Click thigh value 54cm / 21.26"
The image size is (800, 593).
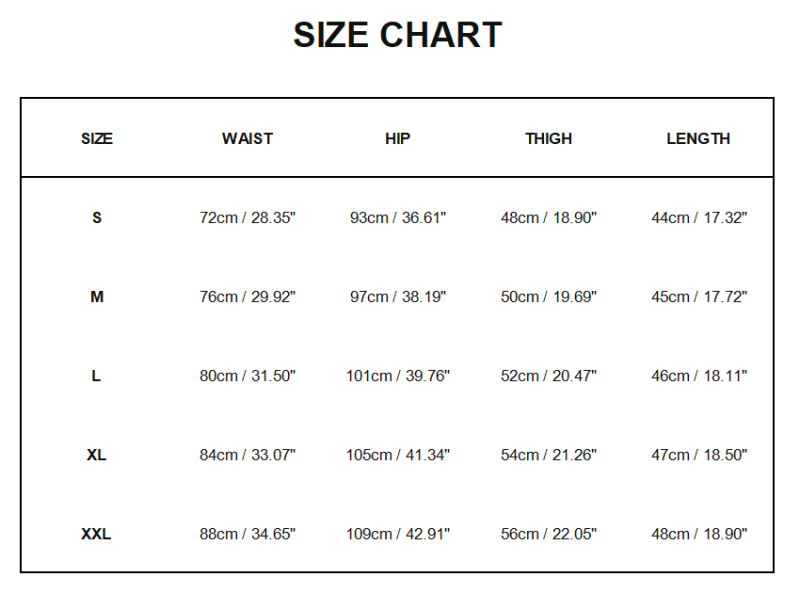549,455
